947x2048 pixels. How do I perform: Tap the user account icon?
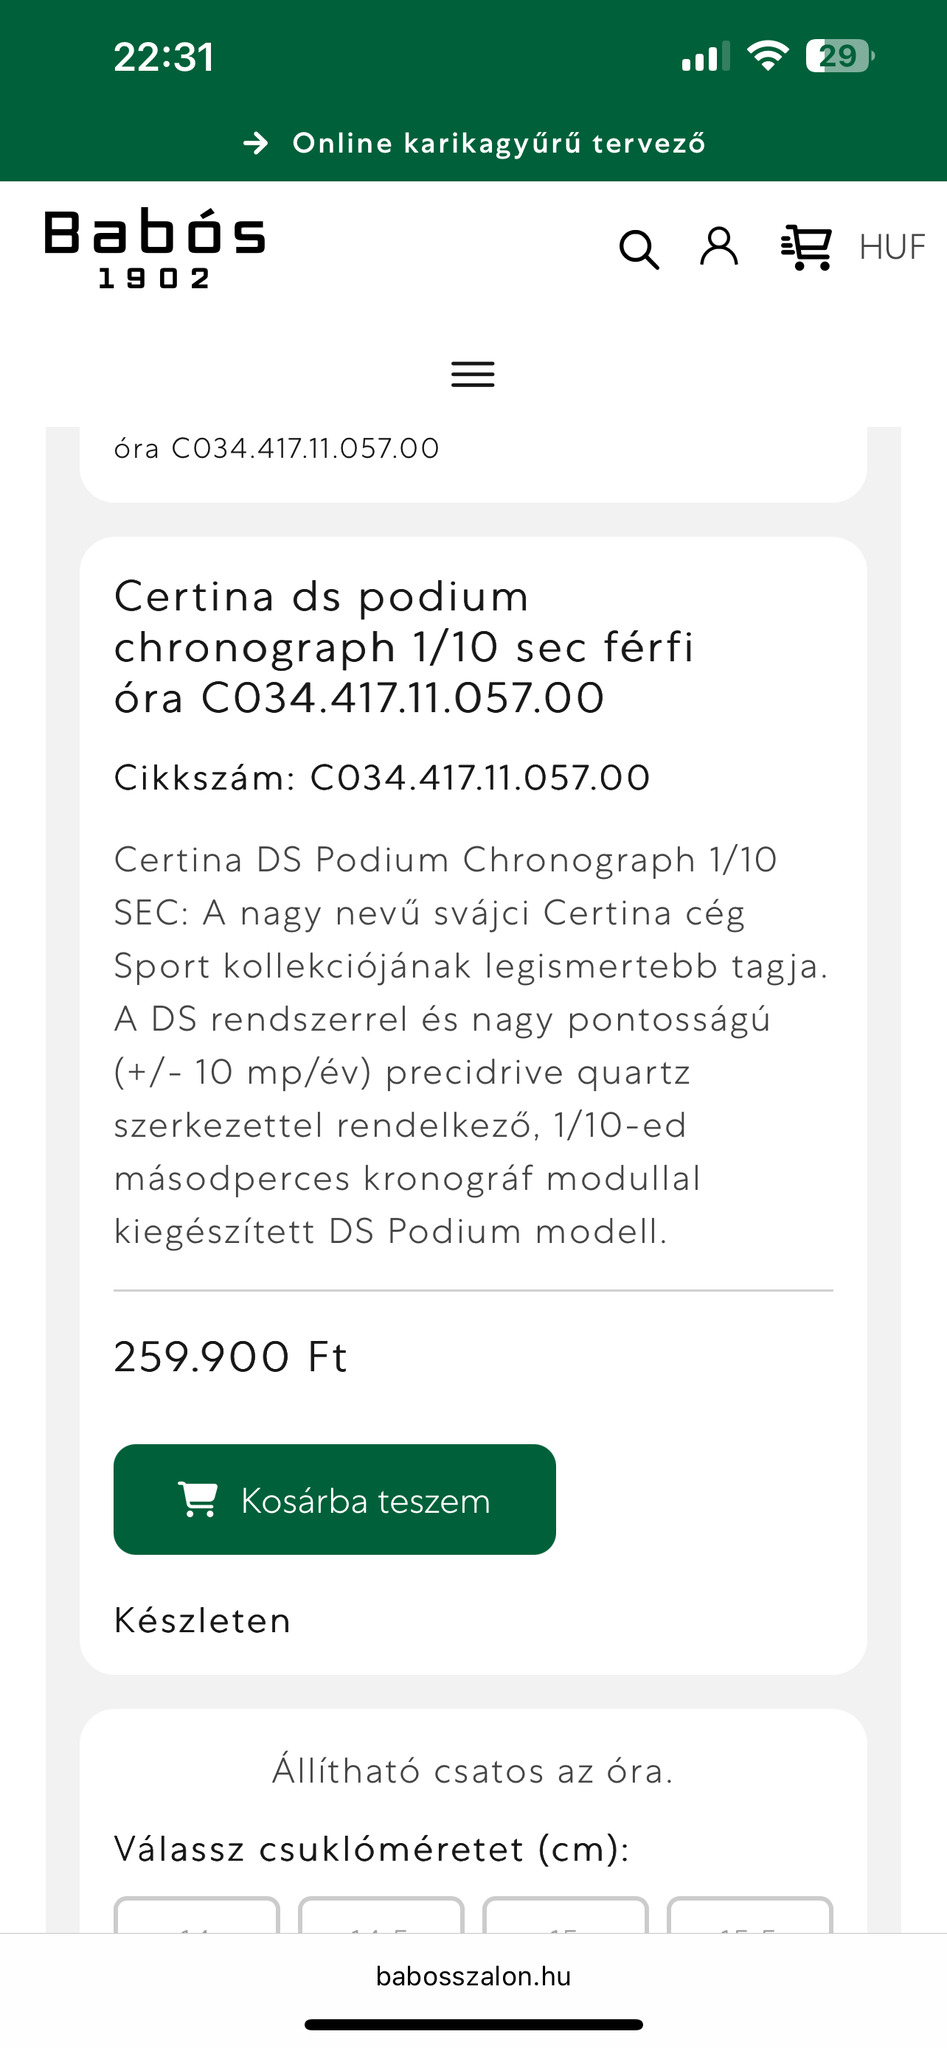tap(719, 246)
